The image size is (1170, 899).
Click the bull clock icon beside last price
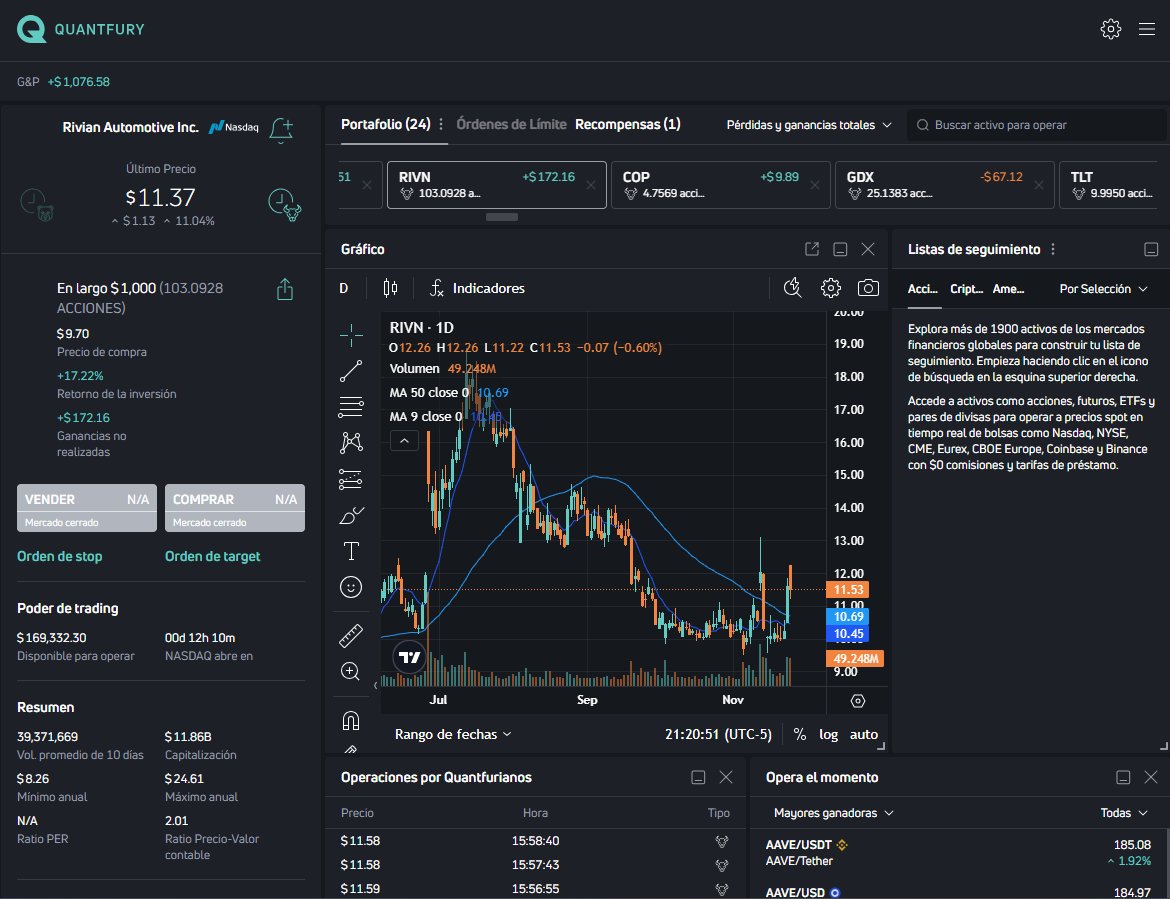point(284,204)
